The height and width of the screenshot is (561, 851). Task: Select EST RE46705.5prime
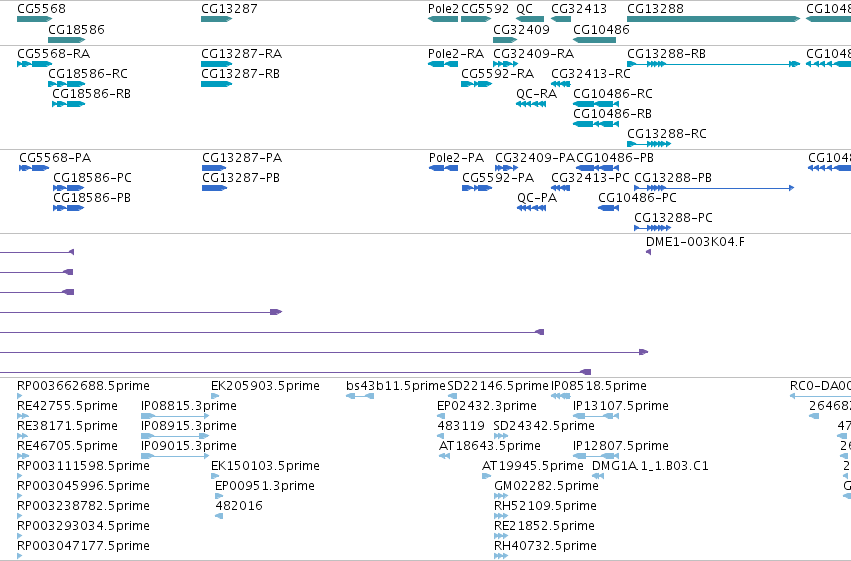[x=67, y=446]
